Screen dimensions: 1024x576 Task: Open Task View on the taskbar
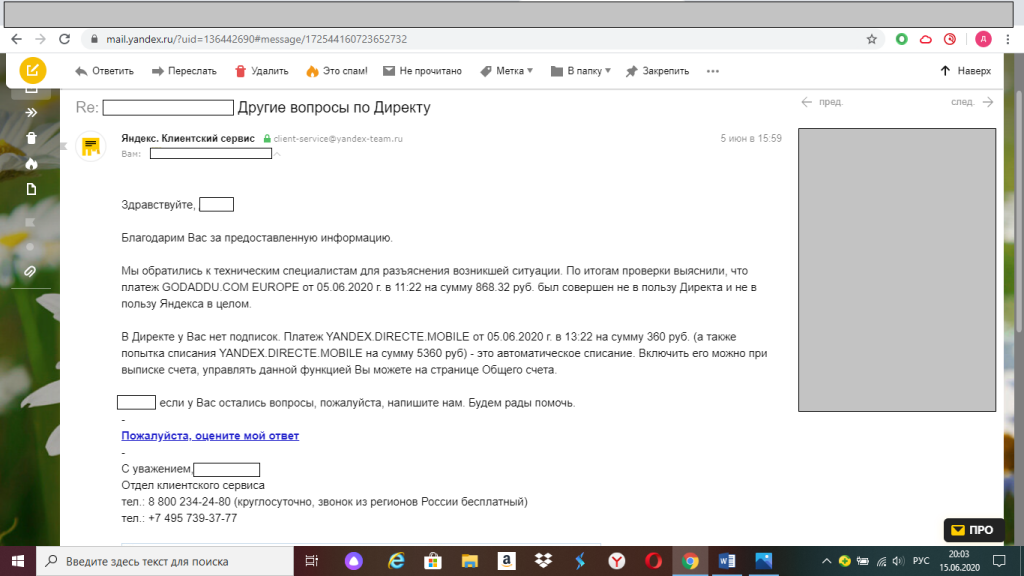[x=312, y=561]
